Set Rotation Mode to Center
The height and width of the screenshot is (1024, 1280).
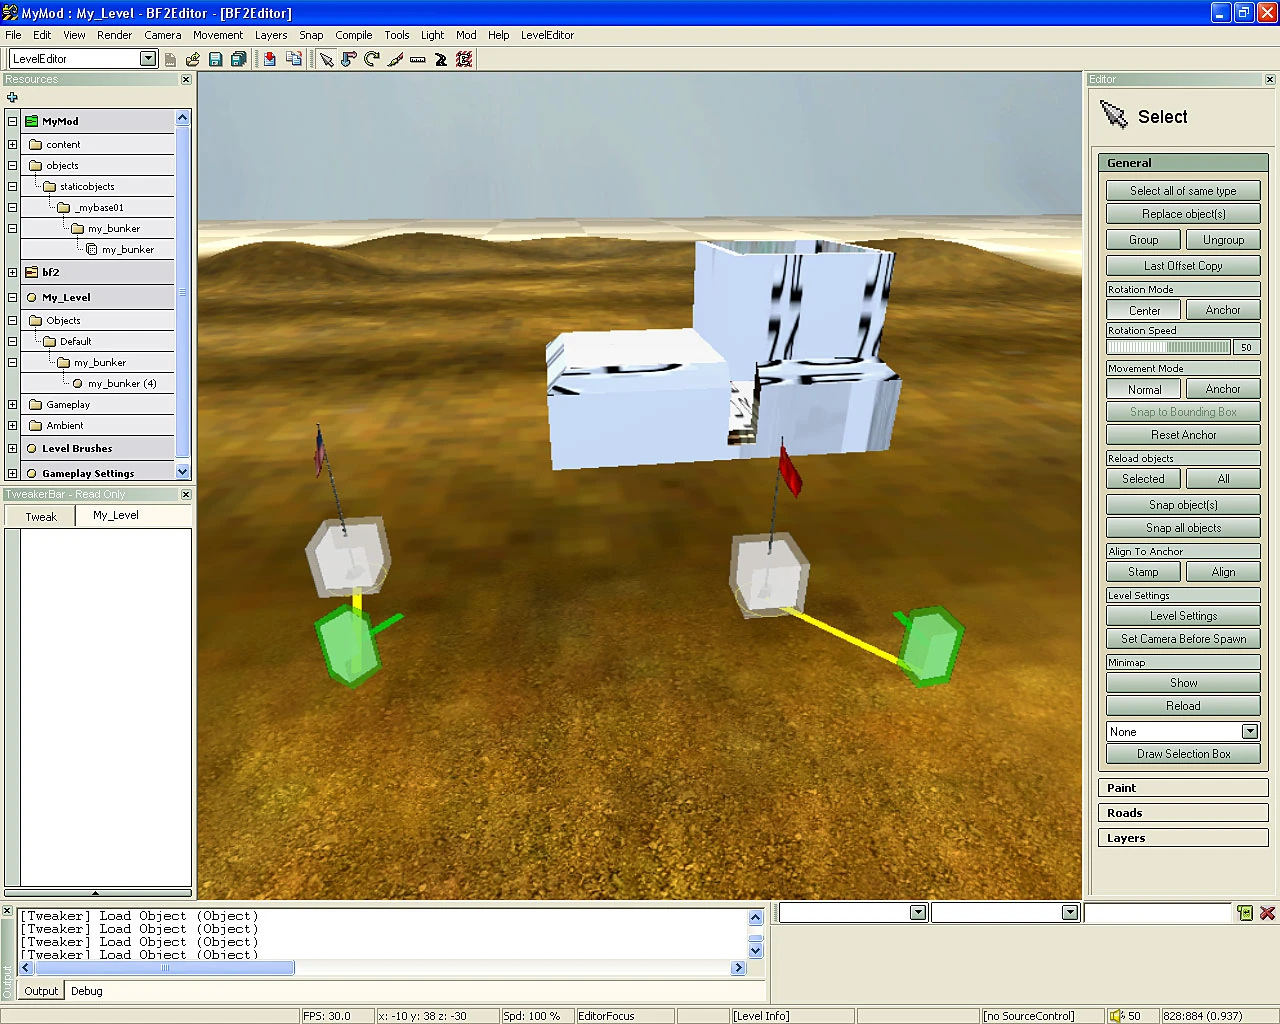point(1144,310)
